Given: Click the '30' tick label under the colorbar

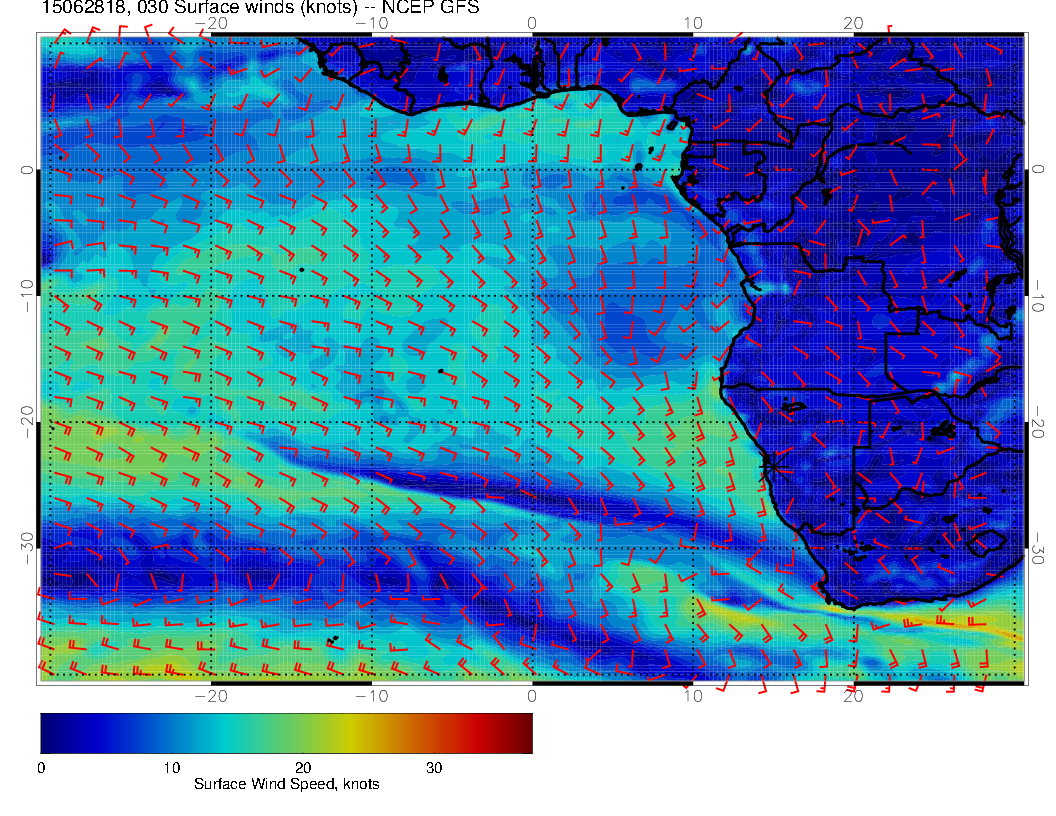Looking at the screenshot, I should (x=434, y=767).
